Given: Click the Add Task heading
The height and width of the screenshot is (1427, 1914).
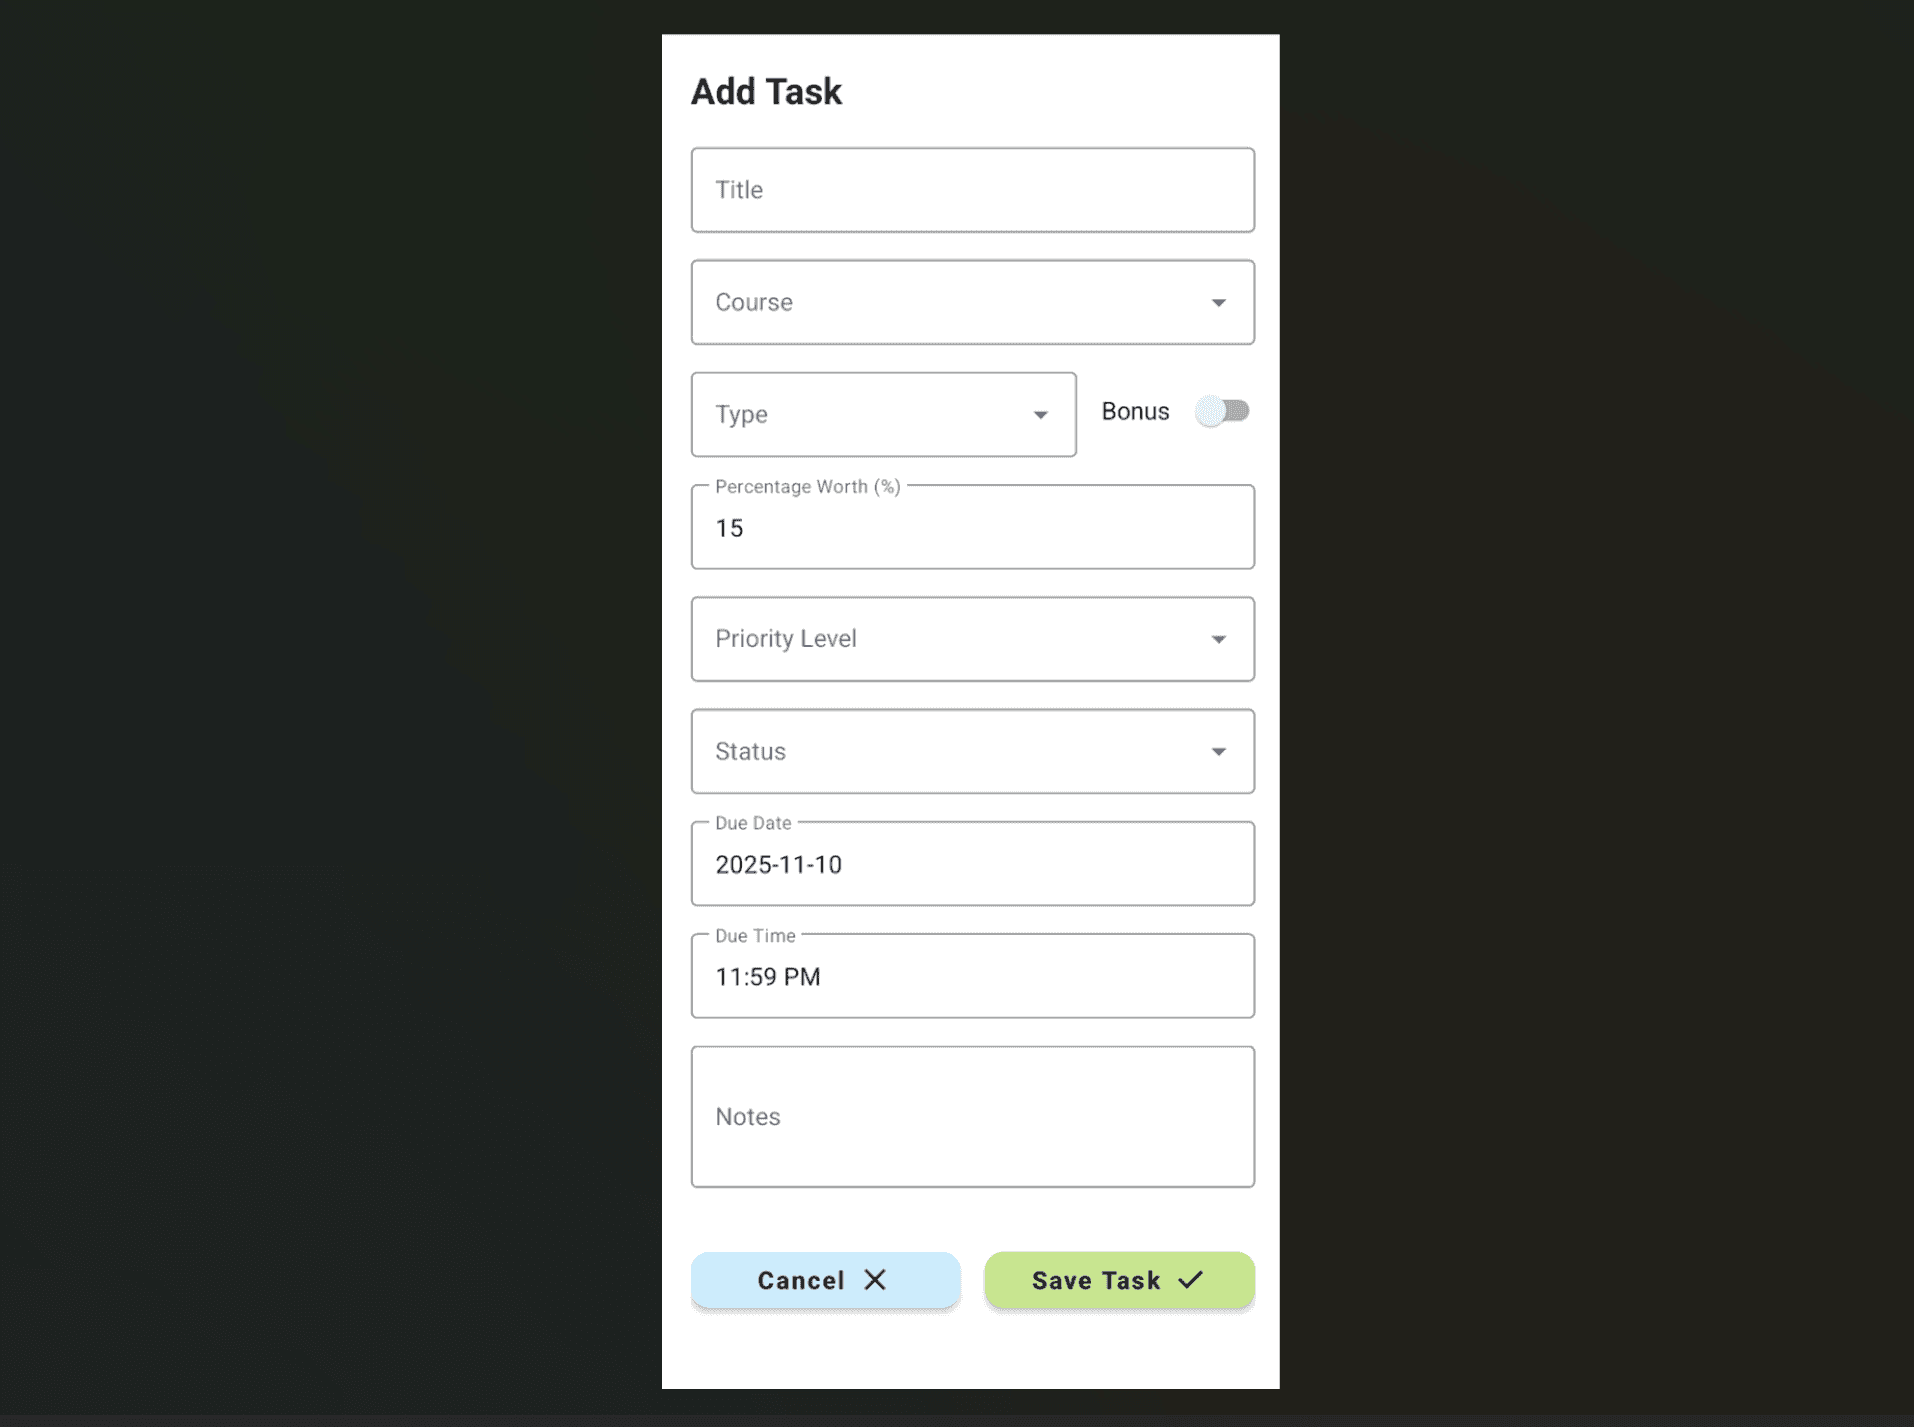Looking at the screenshot, I should [x=765, y=90].
